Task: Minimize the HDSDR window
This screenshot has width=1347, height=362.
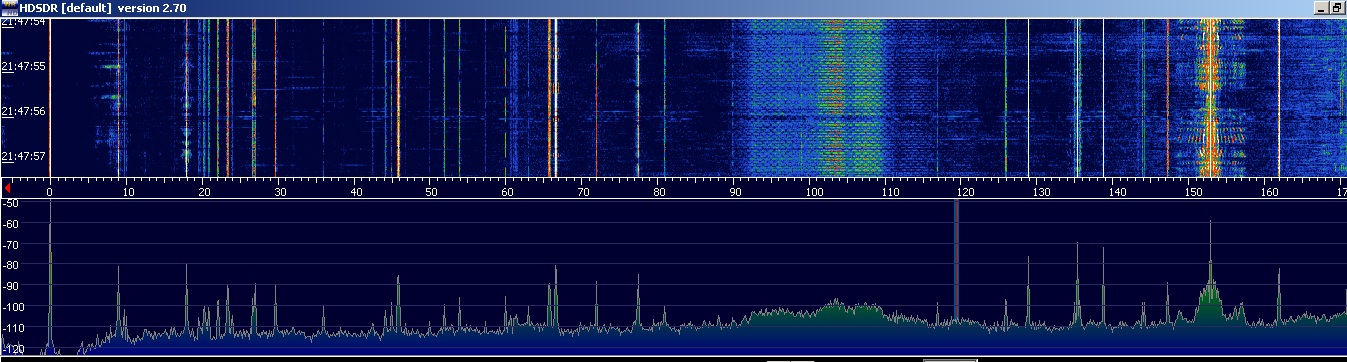Action: 1320,7
